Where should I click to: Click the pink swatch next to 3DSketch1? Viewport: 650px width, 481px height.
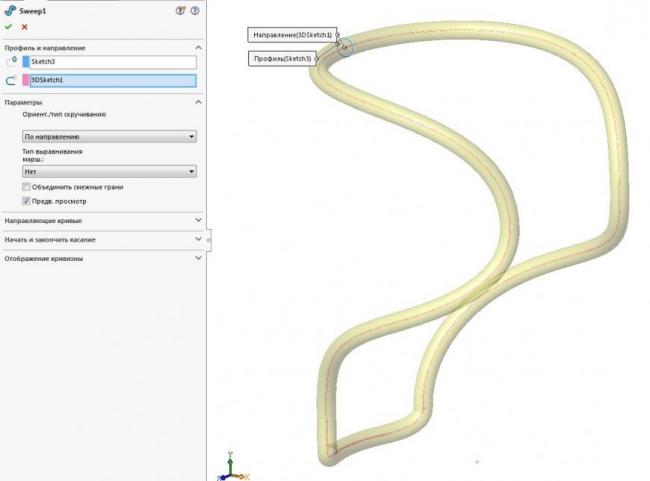26,80
